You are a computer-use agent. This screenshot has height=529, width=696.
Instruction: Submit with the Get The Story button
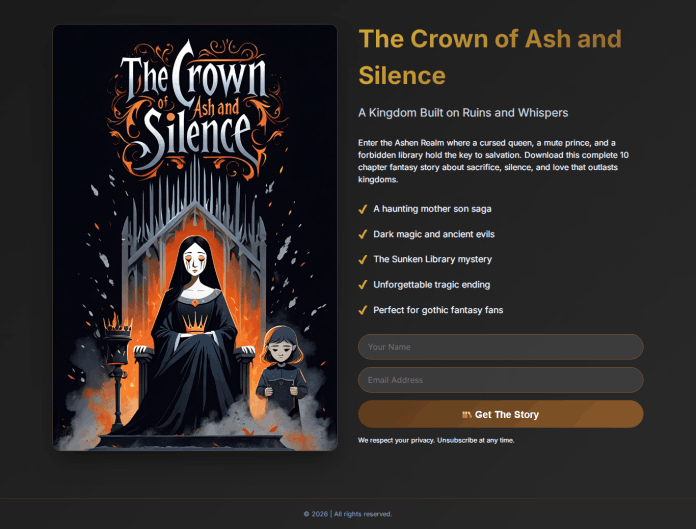501,414
